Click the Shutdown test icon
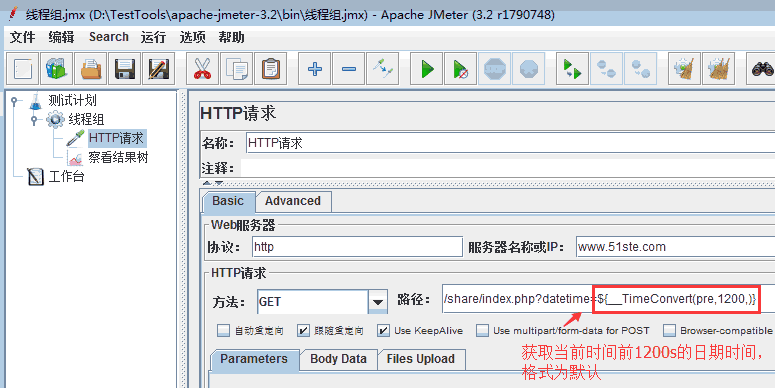This screenshot has height=388, width=775. click(x=528, y=69)
